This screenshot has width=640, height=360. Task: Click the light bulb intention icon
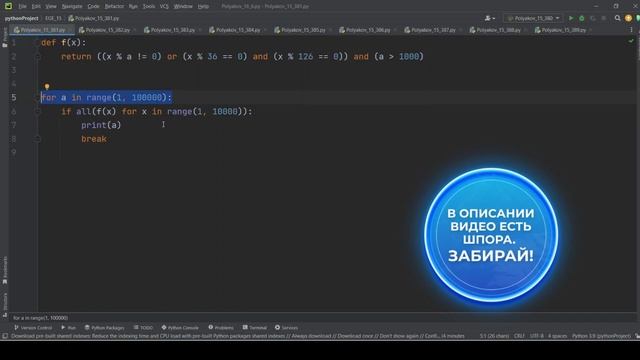pyautogui.click(x=47, y=87)
